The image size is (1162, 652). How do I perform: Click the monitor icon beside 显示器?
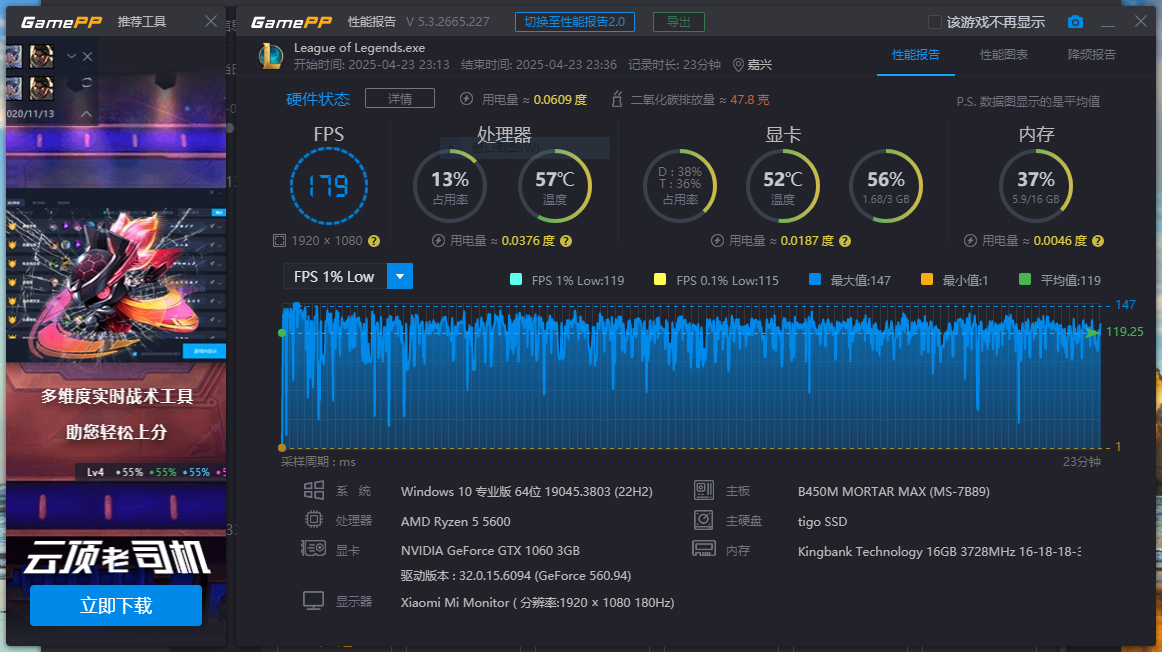click(x=313, y=601)
